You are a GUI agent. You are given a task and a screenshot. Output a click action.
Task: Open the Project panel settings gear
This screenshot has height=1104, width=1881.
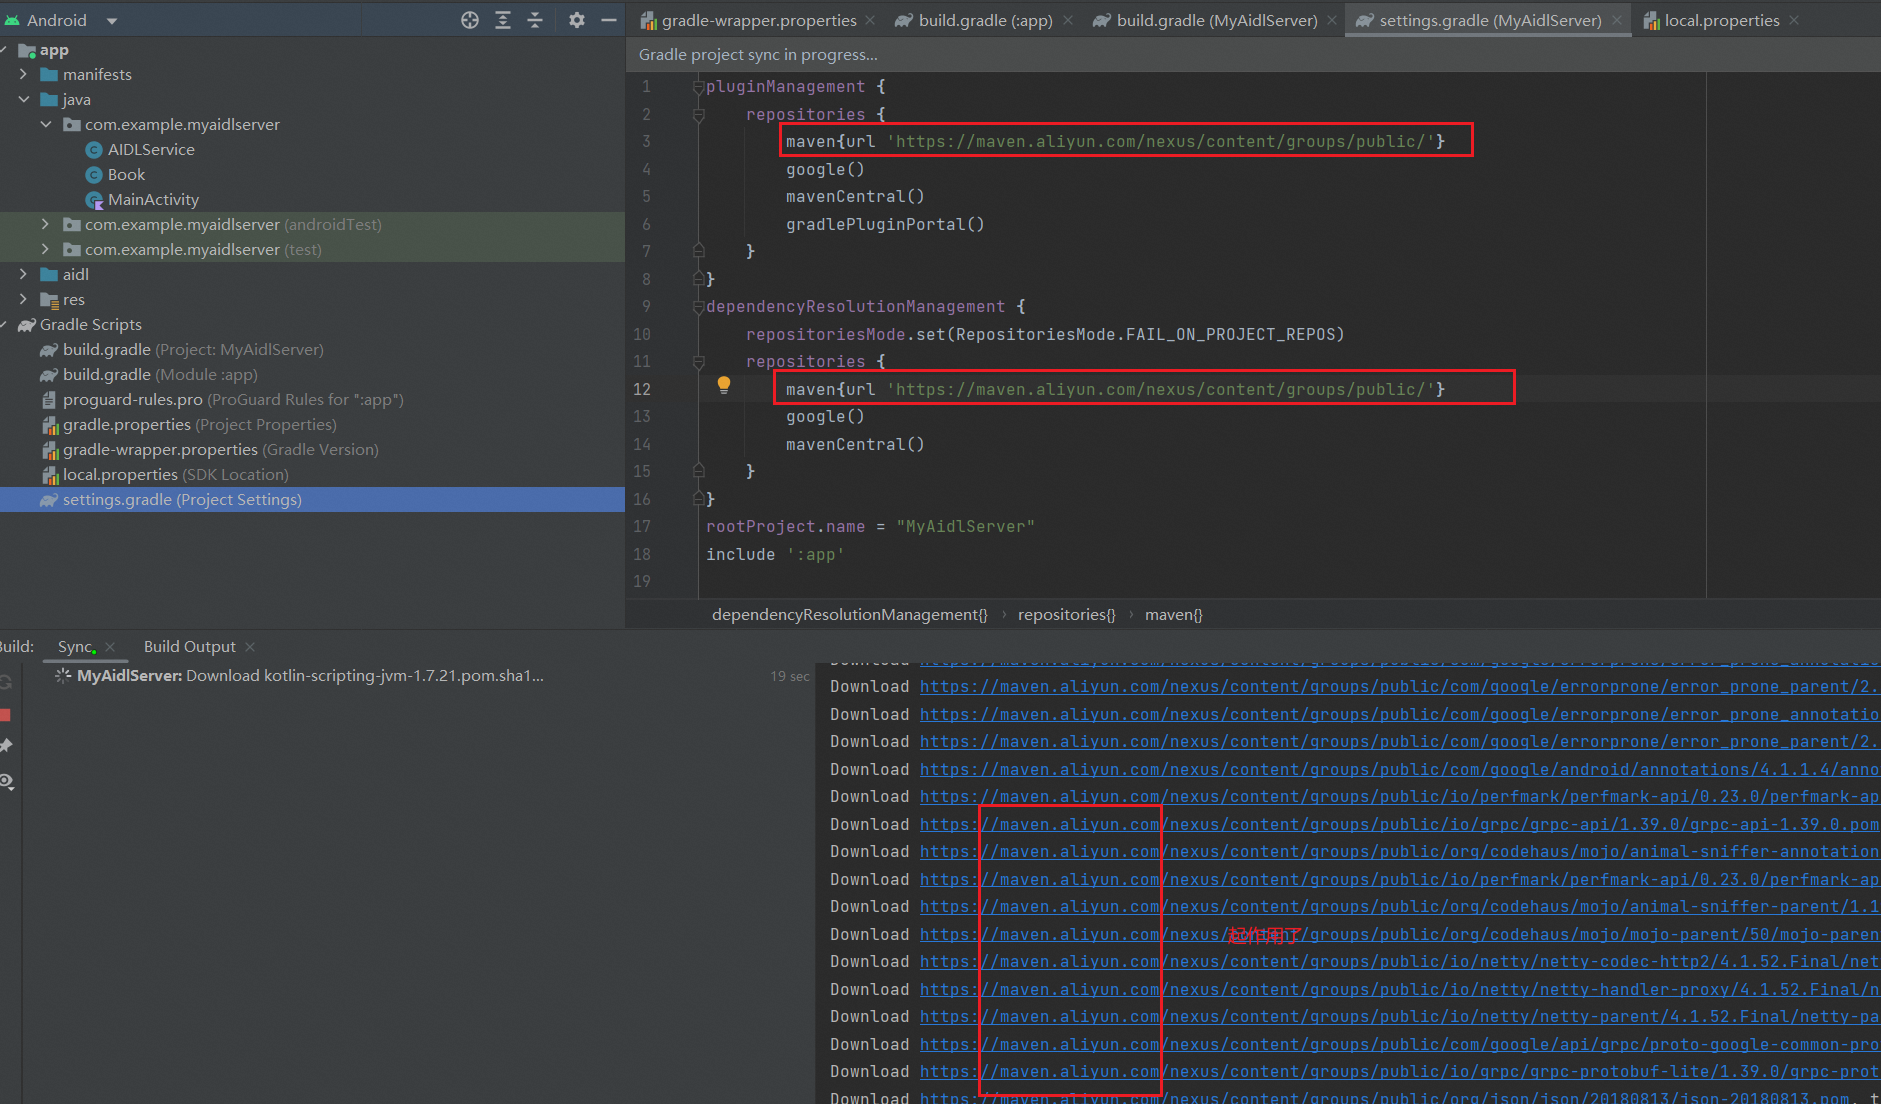(577, 19)
